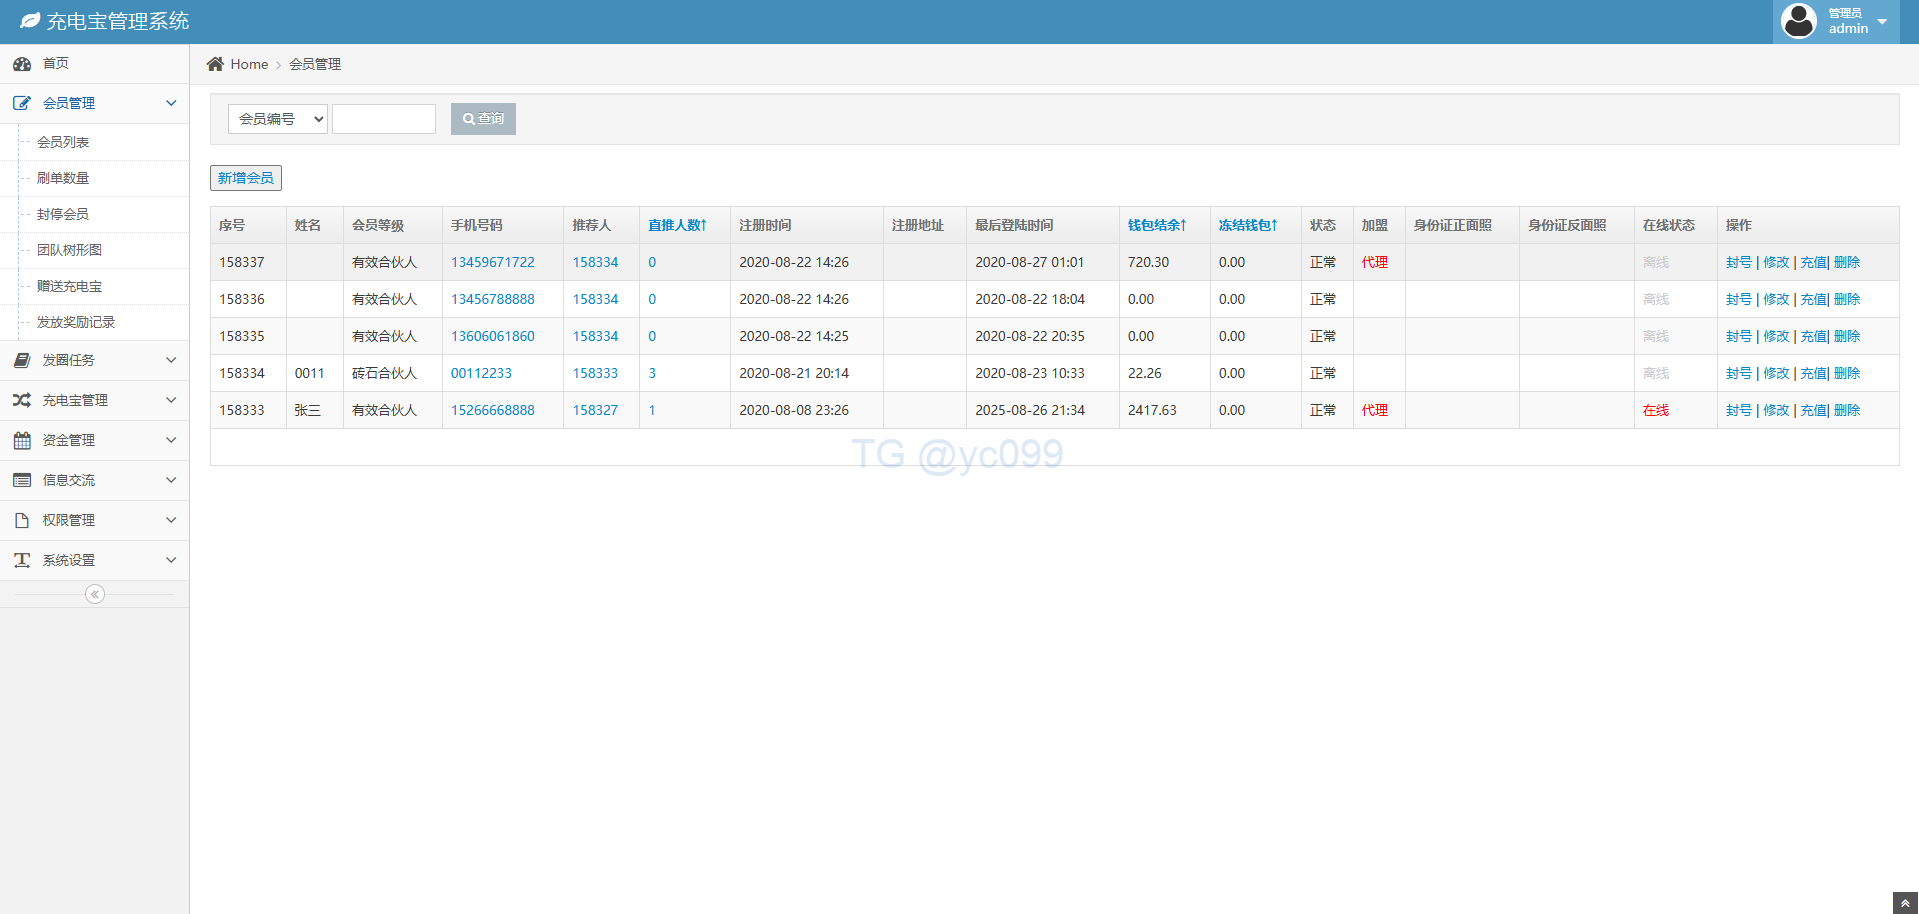The image size is (1919, 914).
Task: Open the 会员编号 search field dropdown
Action: click(278, 119)
